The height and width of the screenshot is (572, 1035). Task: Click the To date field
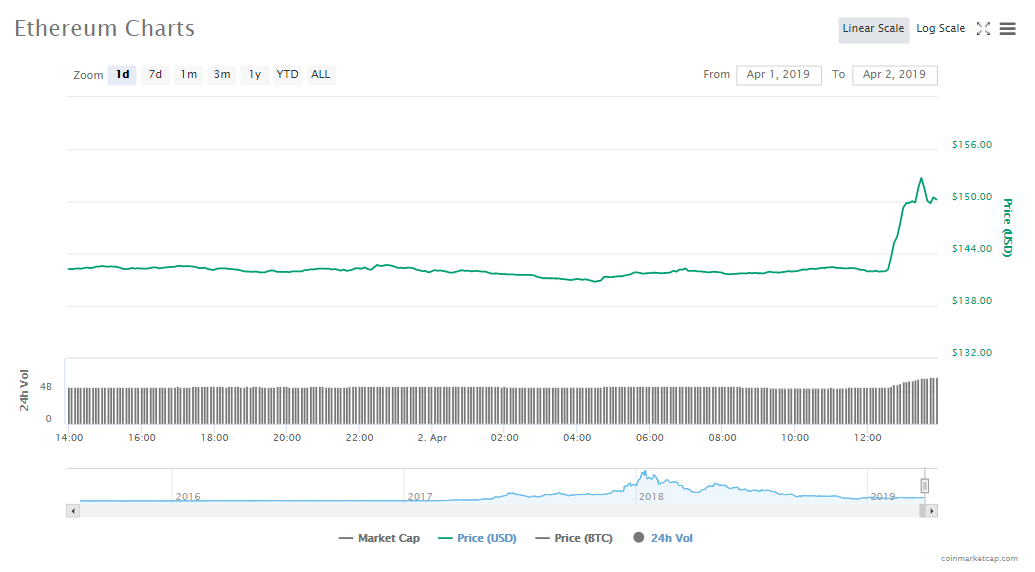[894, 75]
